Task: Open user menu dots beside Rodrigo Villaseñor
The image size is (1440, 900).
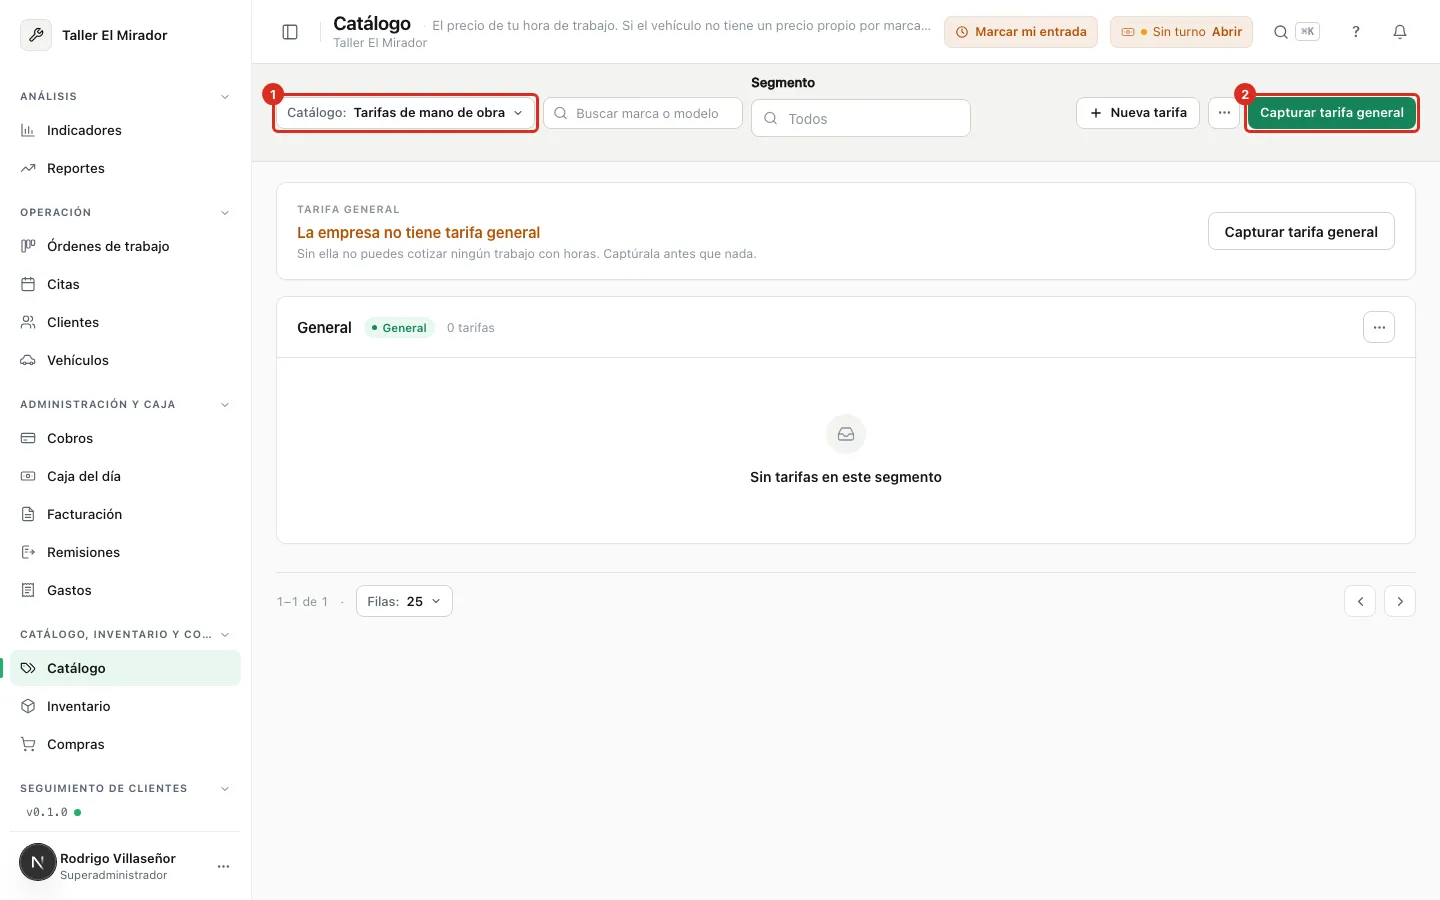Action: click(x=224, y=866)
